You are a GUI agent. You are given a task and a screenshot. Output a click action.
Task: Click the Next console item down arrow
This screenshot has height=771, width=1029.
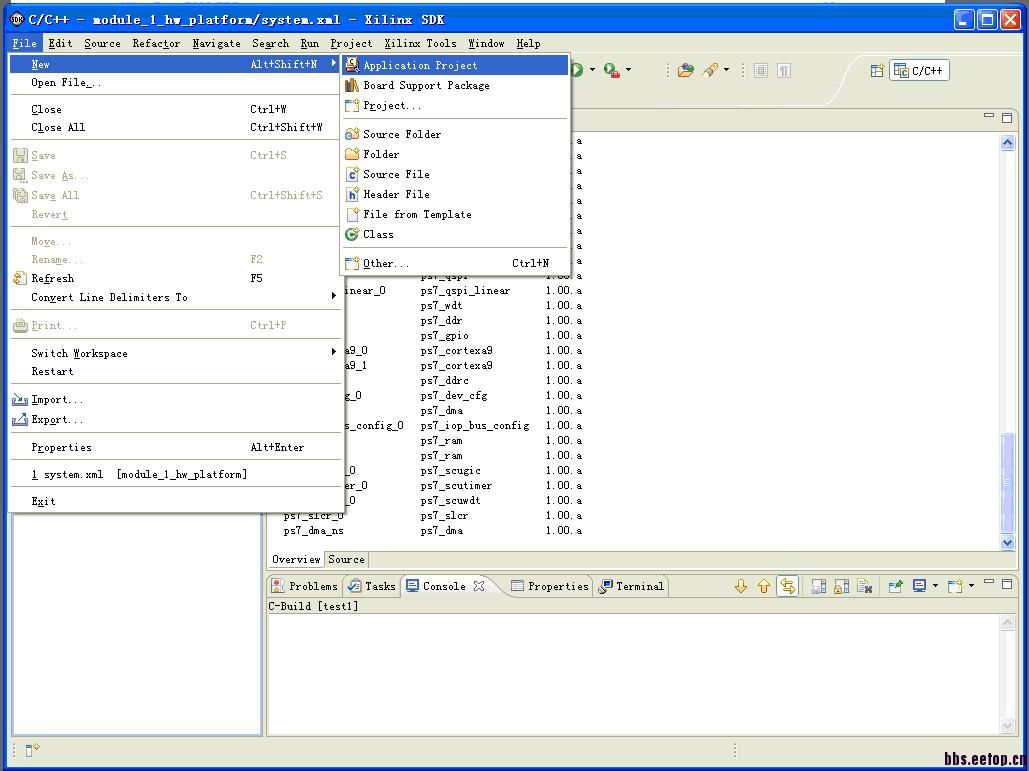pyautogui.click(x=741, y=587)
